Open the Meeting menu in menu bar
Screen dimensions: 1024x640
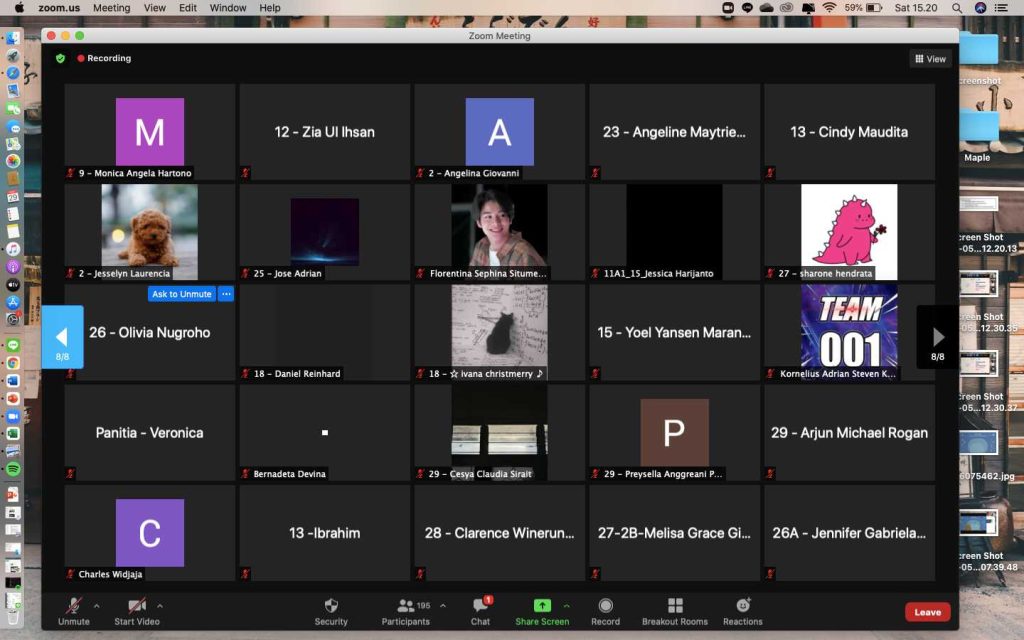(111, 8)
